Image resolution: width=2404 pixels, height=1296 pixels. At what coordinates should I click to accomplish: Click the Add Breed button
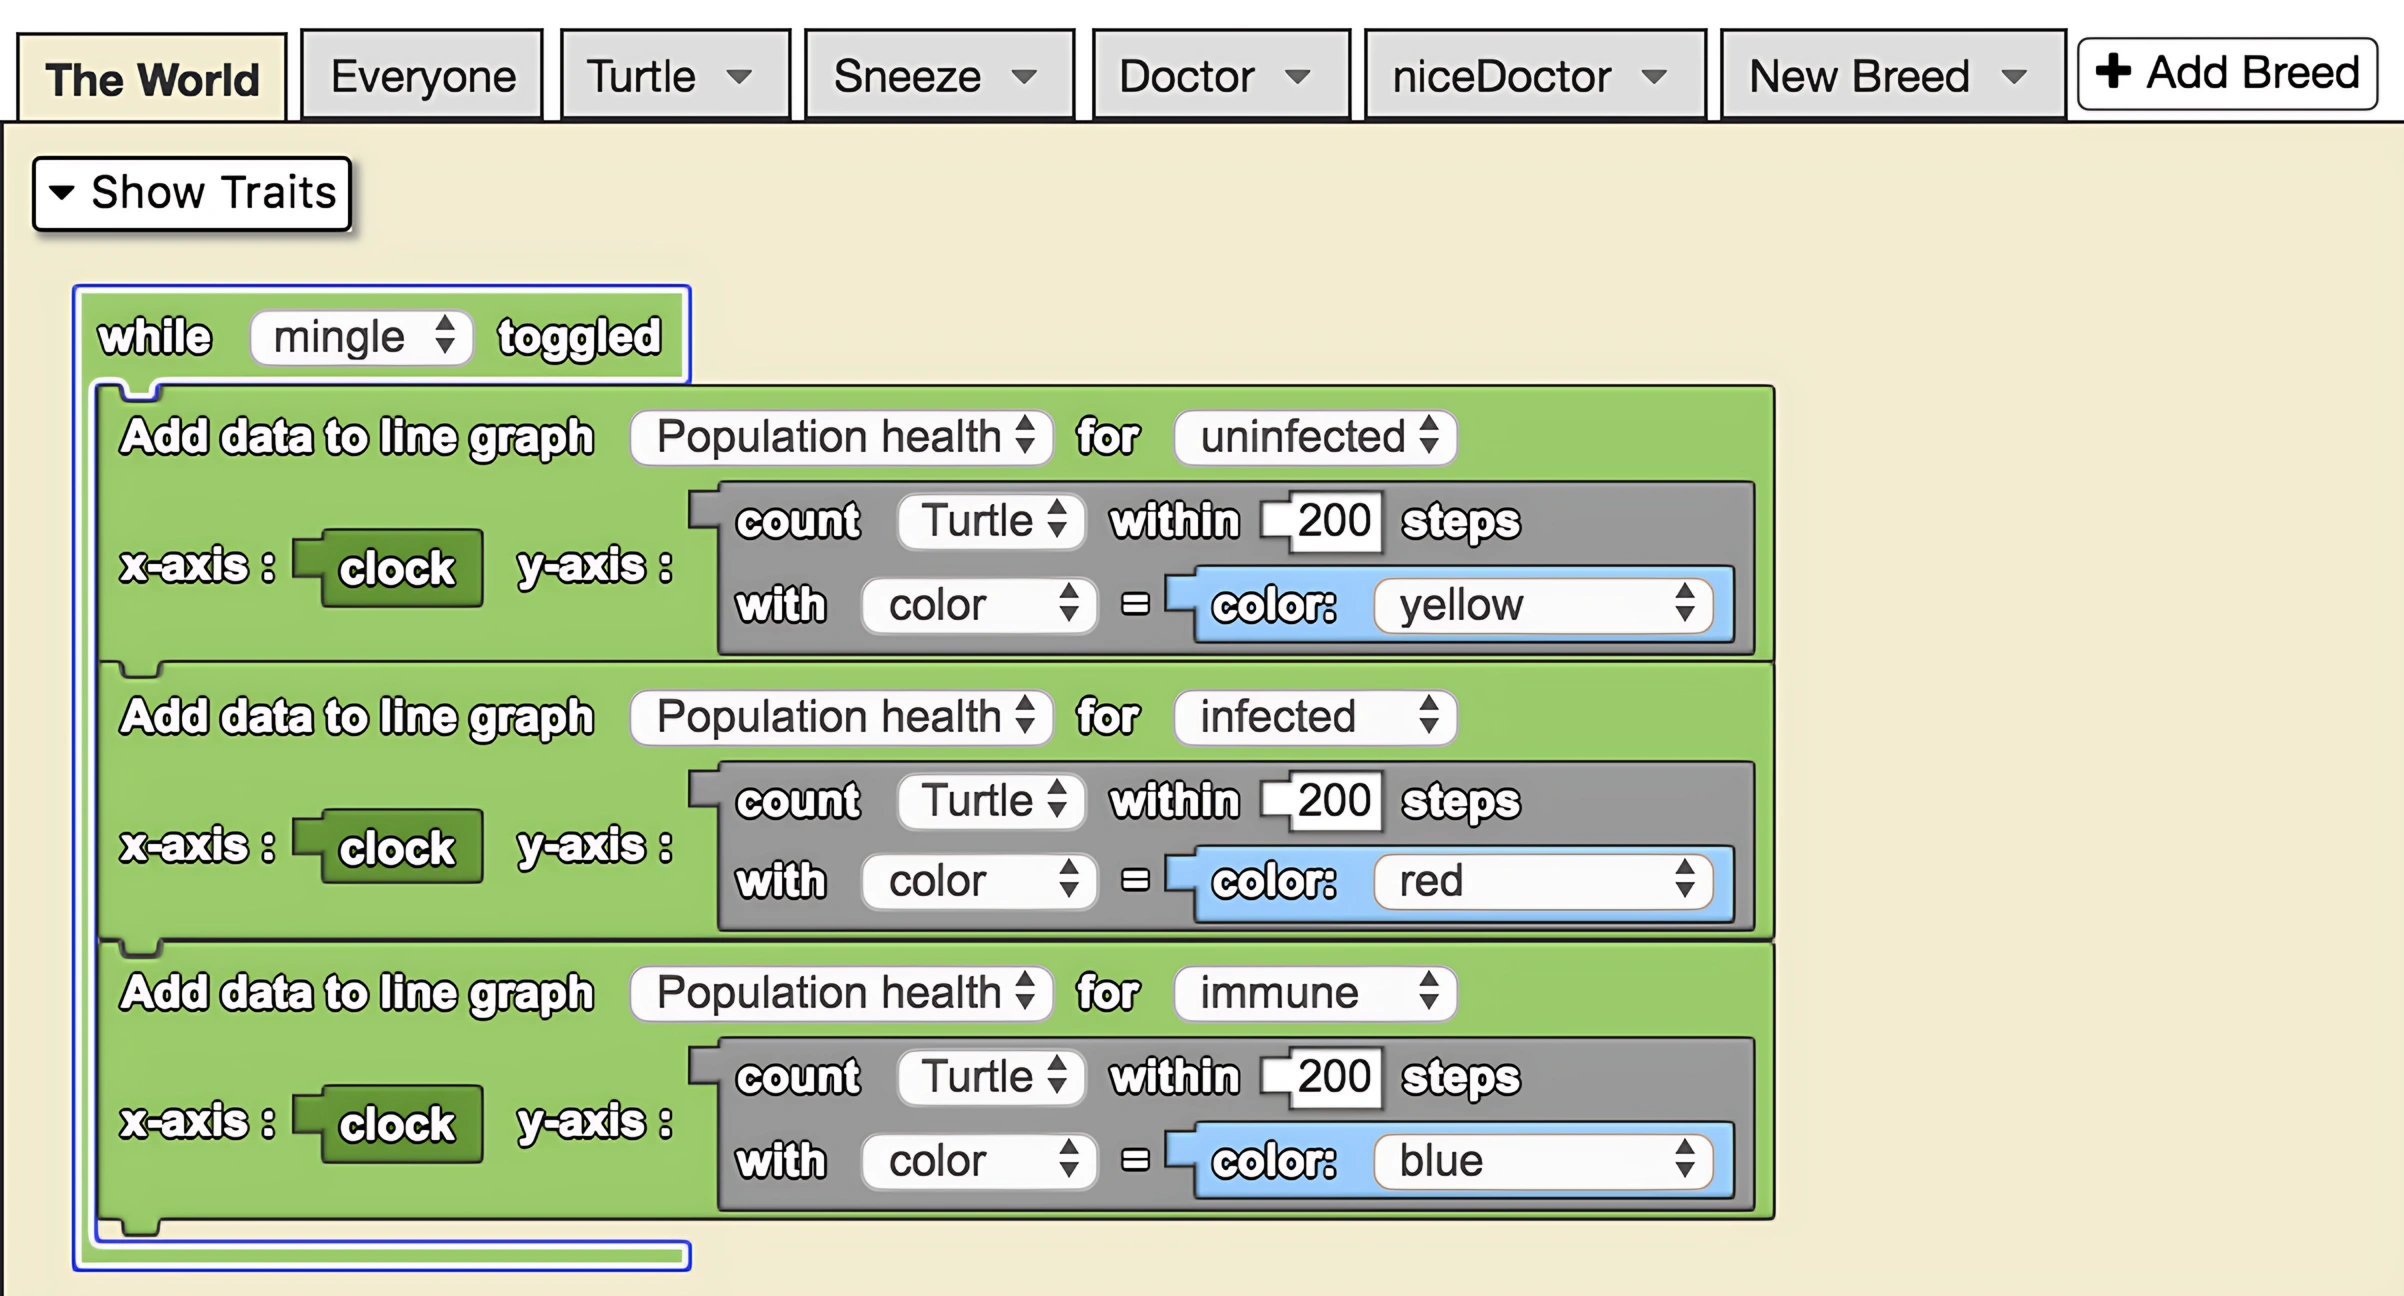click(2227, 72)
